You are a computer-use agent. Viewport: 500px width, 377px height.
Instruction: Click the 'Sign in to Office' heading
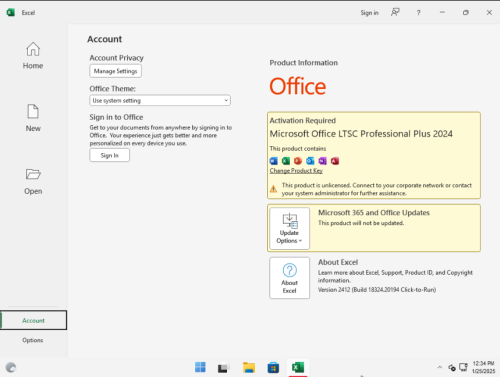116,117
